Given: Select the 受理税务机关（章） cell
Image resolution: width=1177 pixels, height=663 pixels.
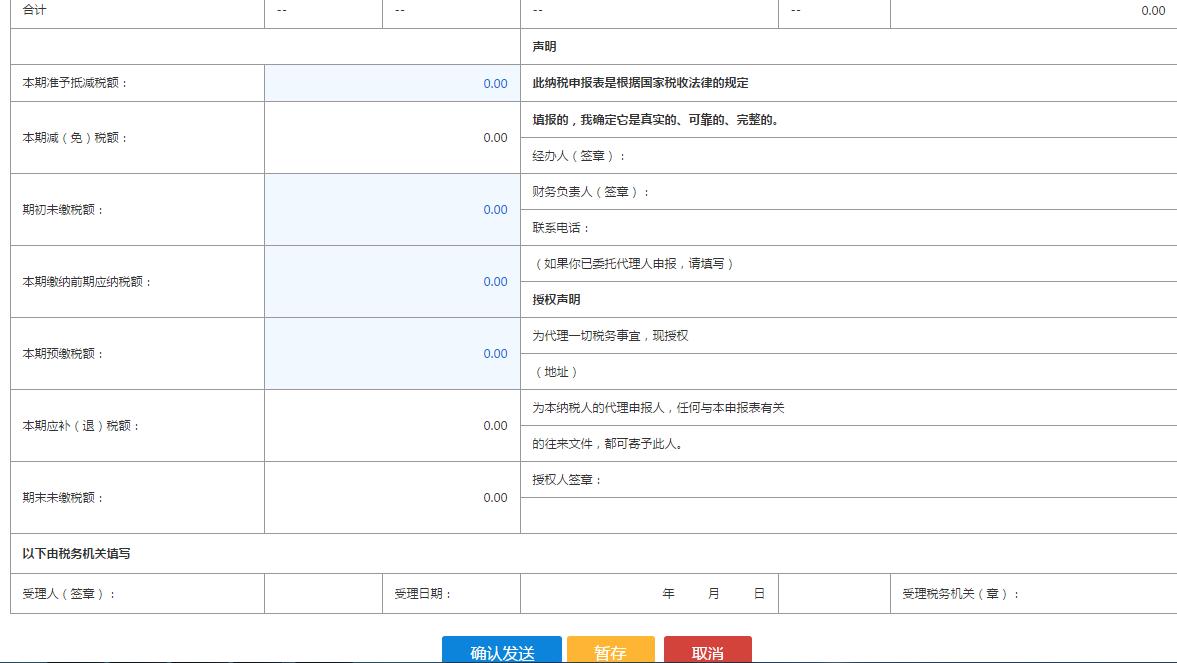Looking at the screenshot, I should point(1033,593).
